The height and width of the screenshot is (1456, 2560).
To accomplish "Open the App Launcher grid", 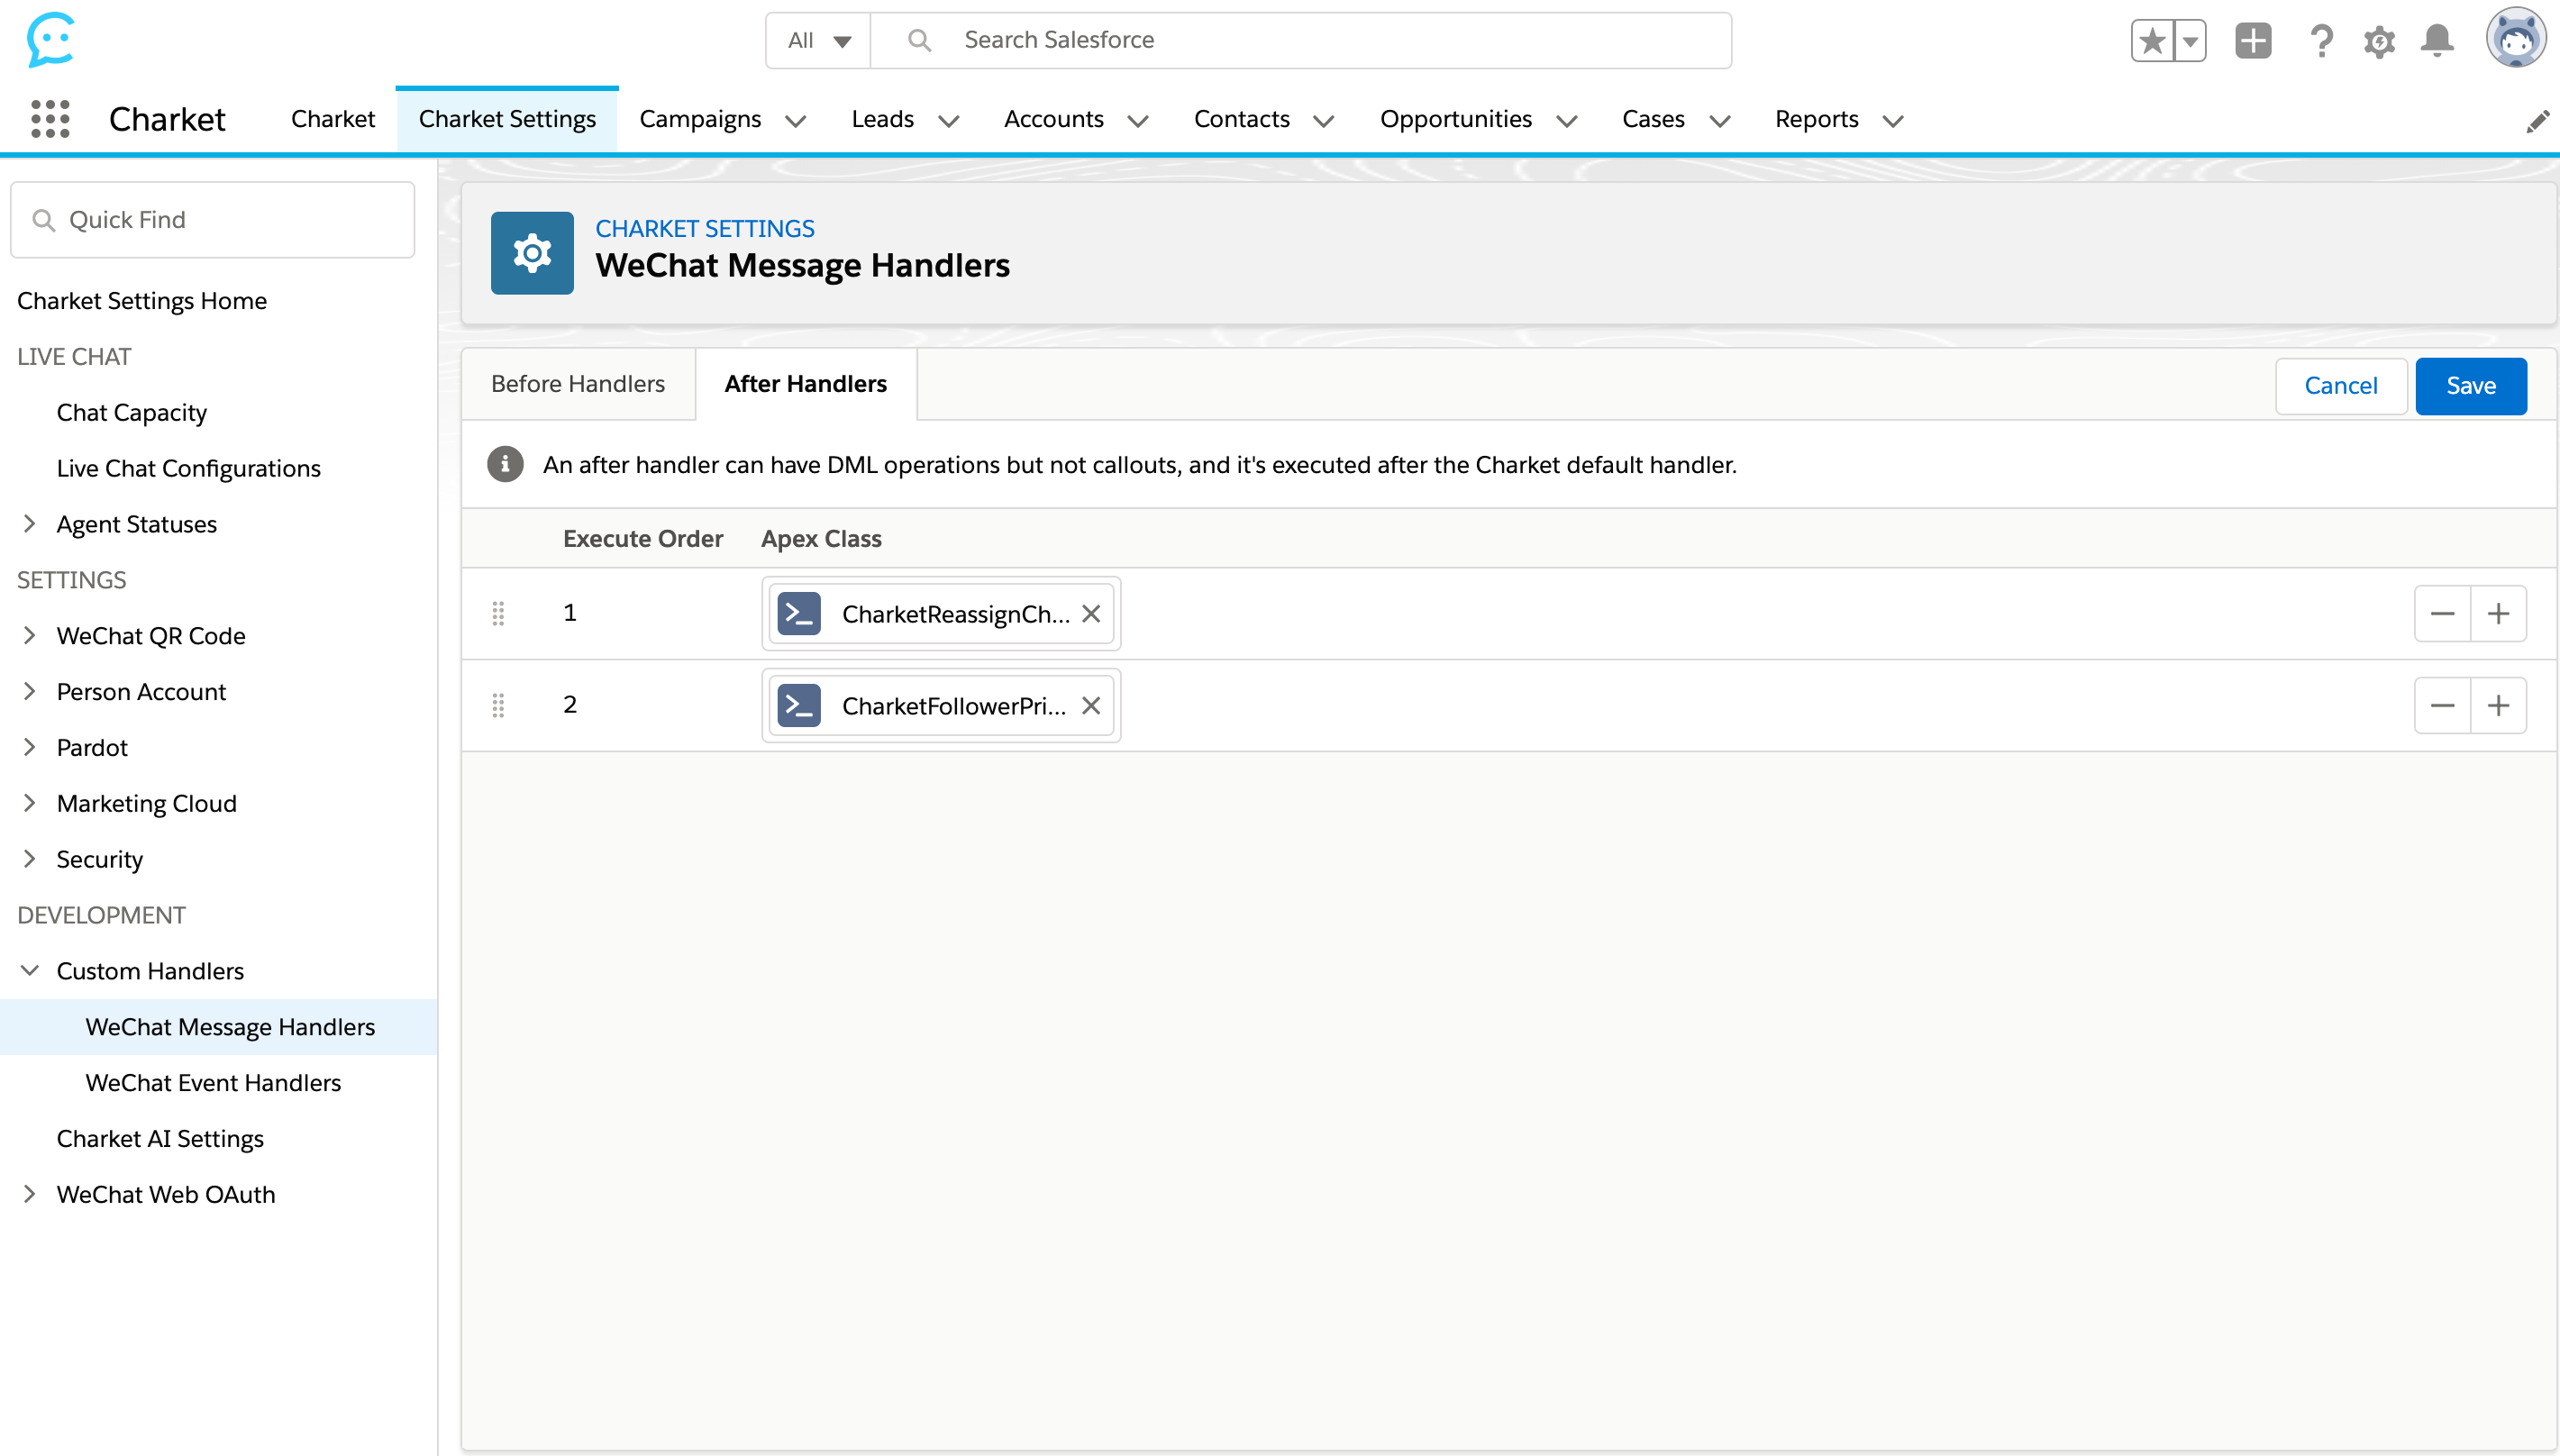I will pyautogui.click(x=50, y=119).
